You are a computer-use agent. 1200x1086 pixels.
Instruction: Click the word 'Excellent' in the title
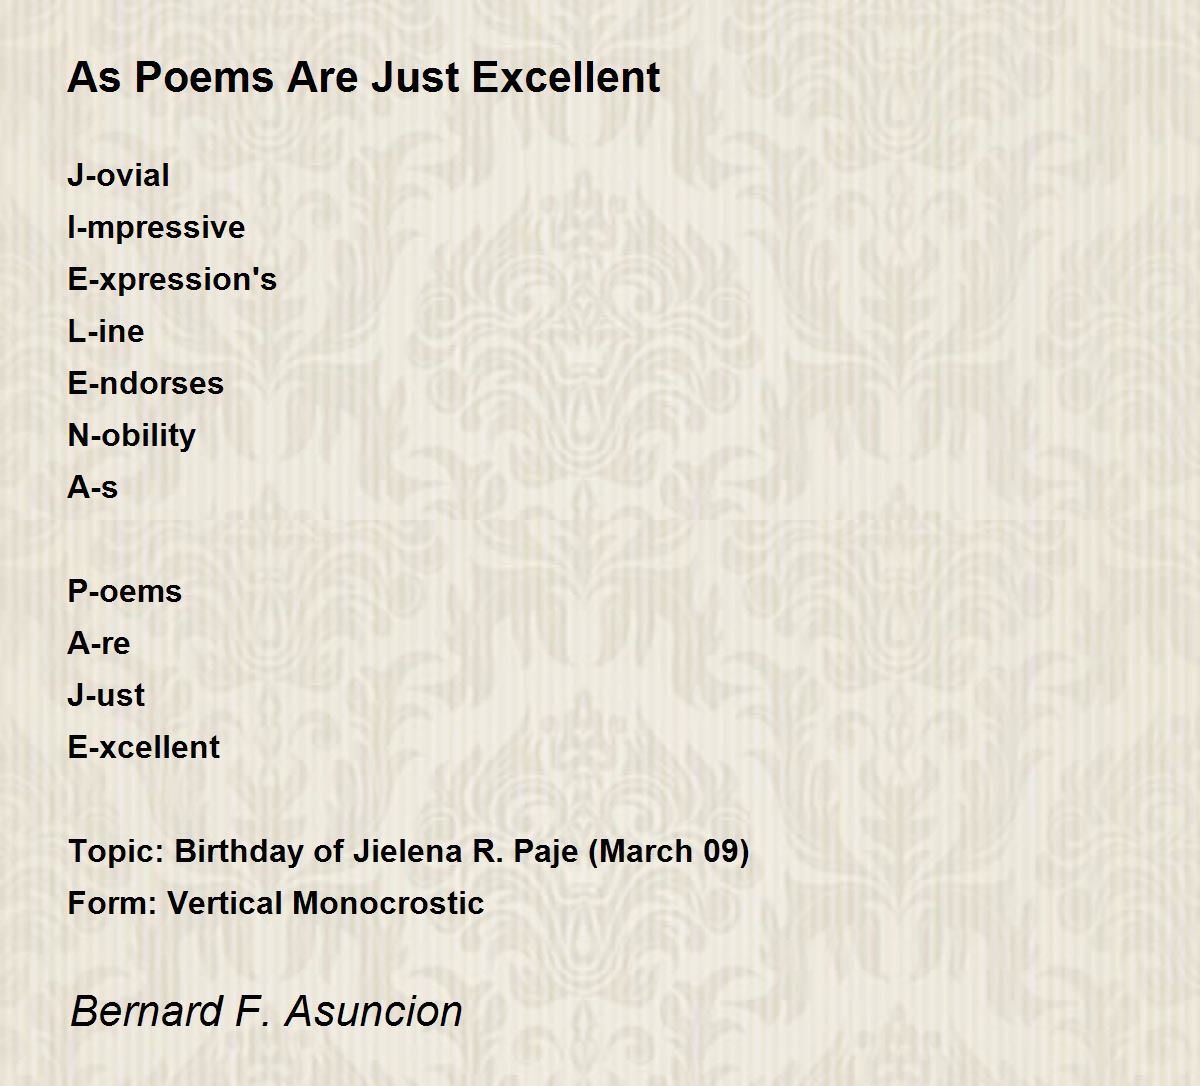566,77
